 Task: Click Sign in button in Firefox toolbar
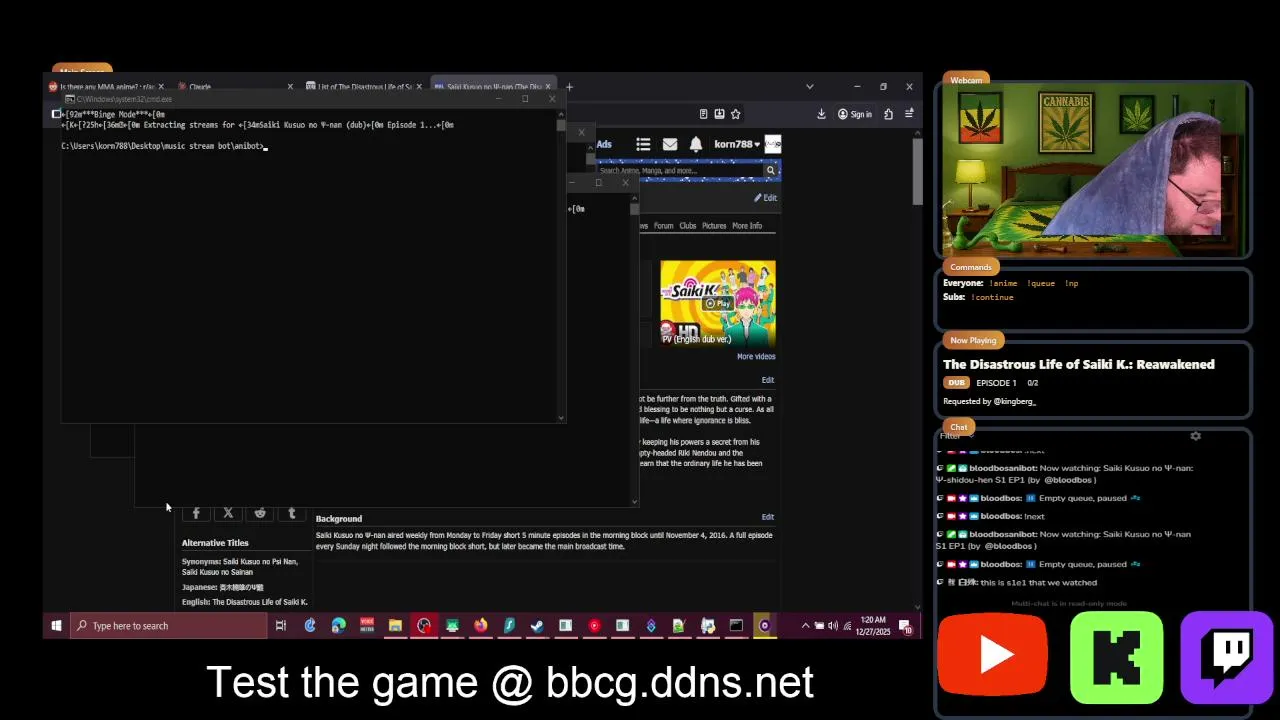pyautogui.click(x=855, y=114)
